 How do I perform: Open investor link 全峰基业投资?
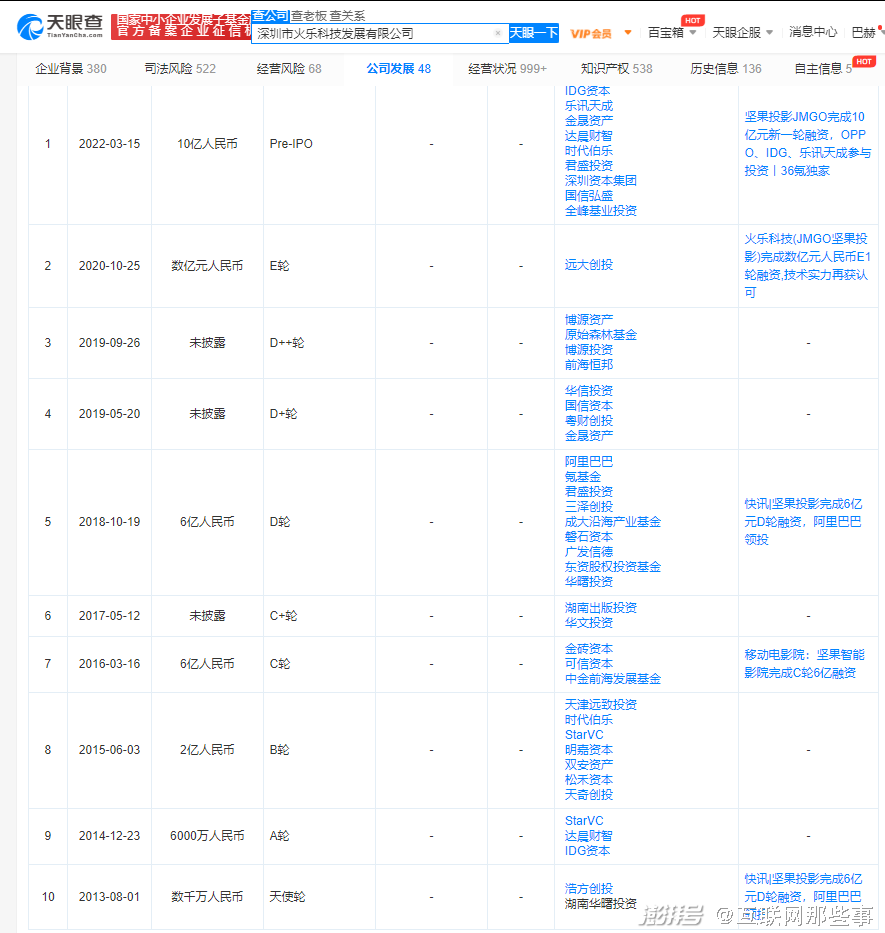point(601,211)
